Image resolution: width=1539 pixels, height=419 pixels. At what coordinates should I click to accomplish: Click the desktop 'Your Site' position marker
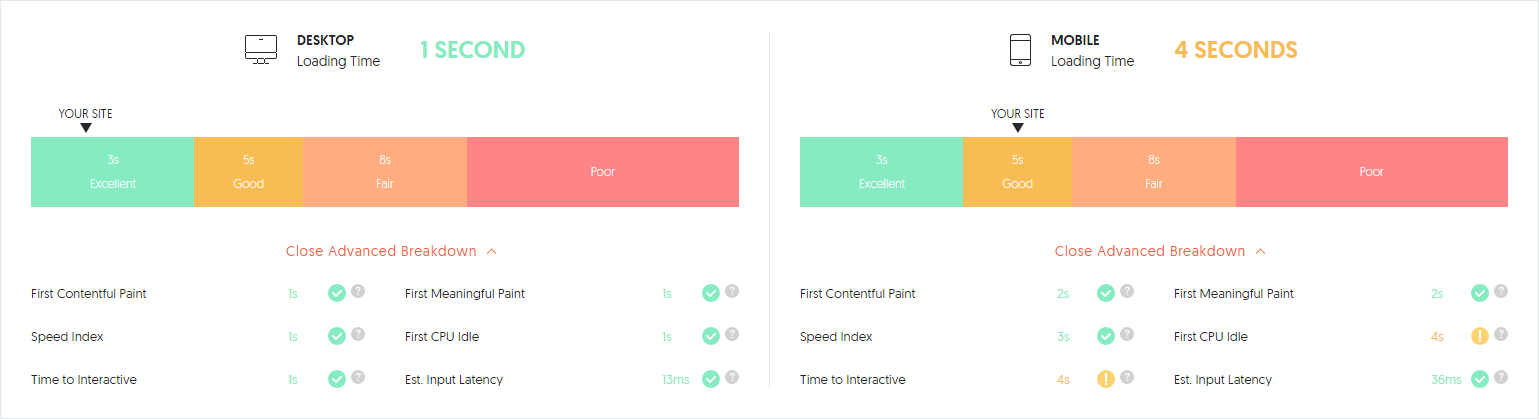[86, 127]
